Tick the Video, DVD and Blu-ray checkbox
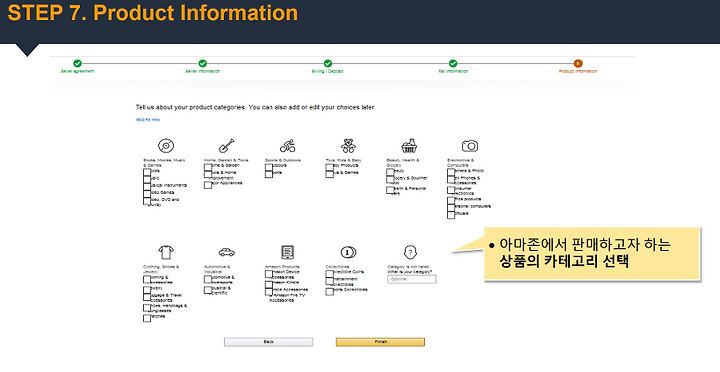The width and height of the screenshot is (720, 372). tap(147, 201)
